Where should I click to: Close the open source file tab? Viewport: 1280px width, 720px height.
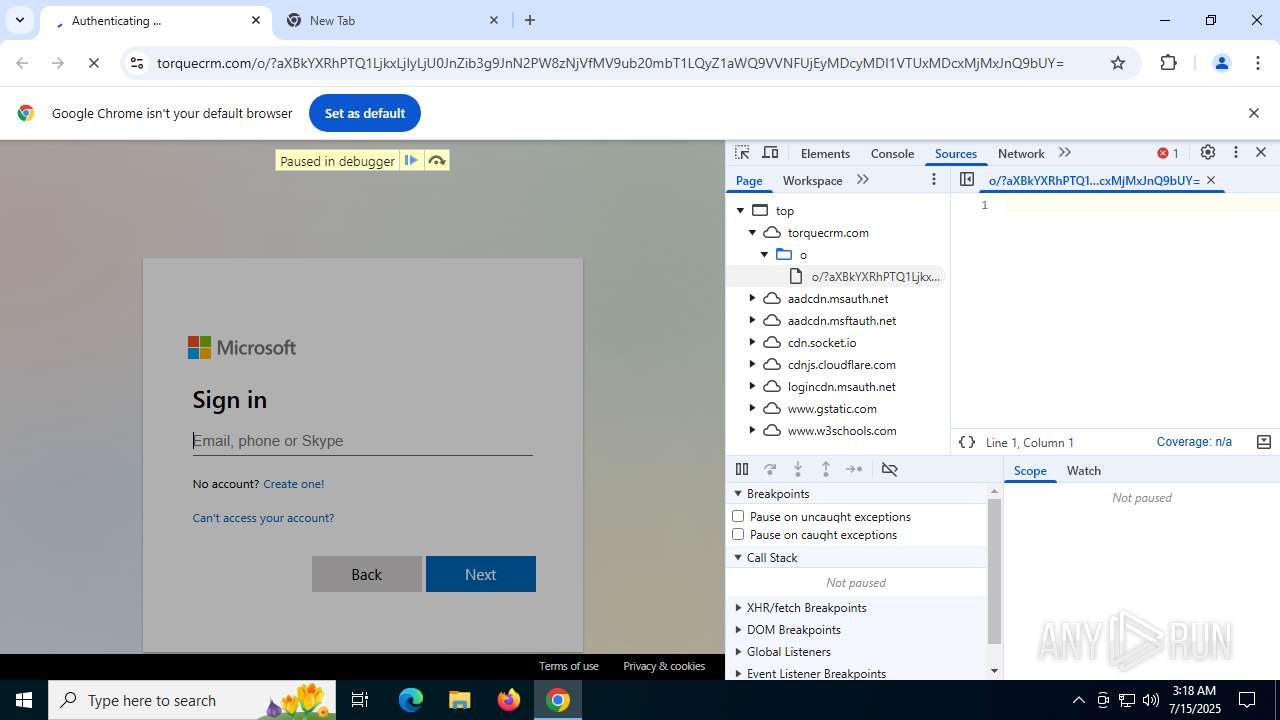1211,180
